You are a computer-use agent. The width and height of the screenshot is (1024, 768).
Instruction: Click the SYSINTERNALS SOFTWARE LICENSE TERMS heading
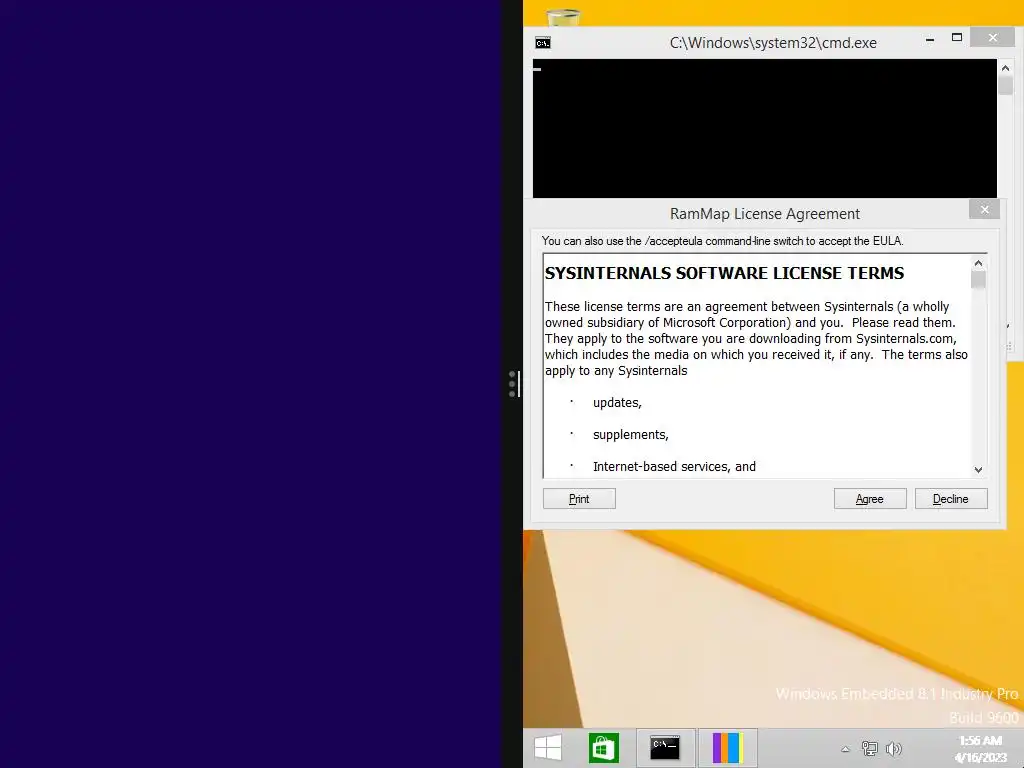[x=724, y=273]
